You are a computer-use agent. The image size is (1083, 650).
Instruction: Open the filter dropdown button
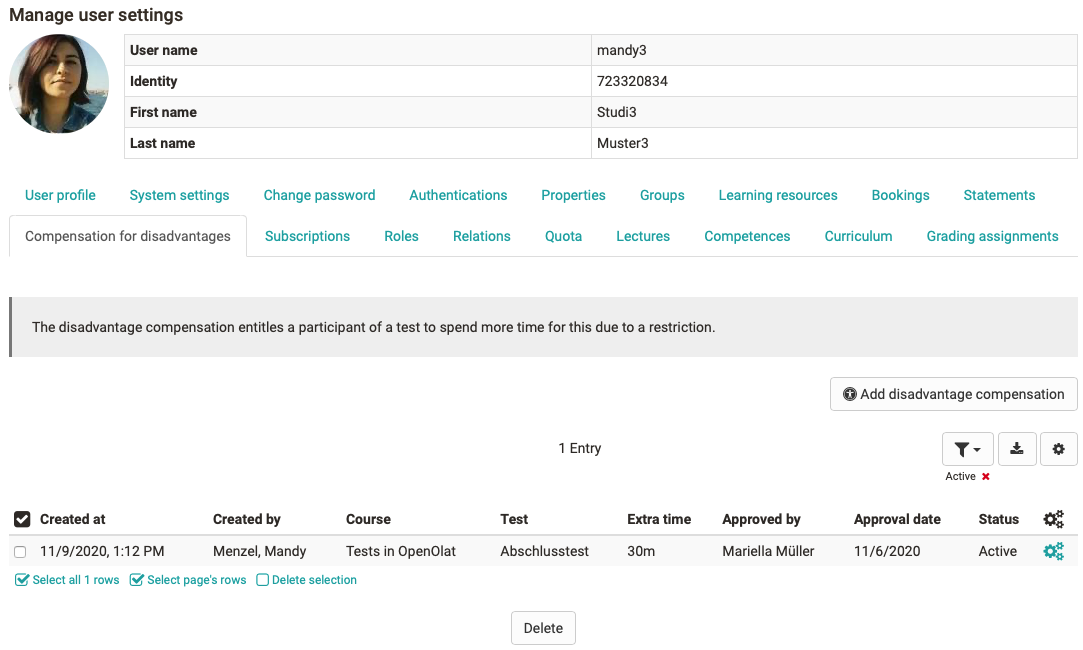(x=967, y=449)
